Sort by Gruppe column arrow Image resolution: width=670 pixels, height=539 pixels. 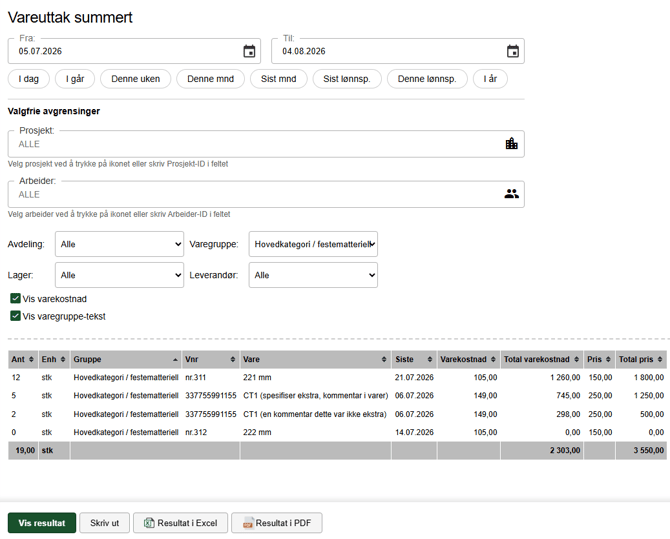point(175,360)
